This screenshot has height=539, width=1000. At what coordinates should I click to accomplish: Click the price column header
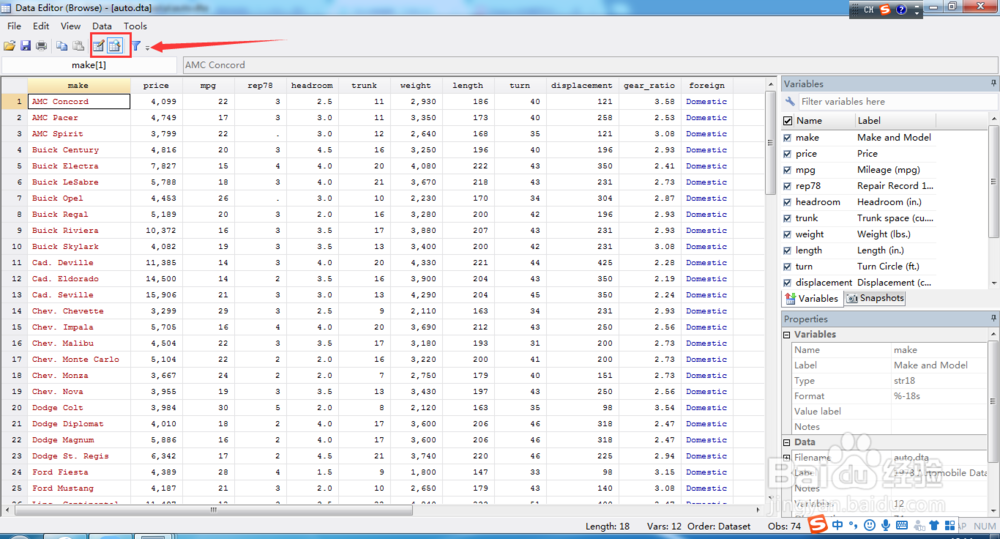tap(156, 85)
